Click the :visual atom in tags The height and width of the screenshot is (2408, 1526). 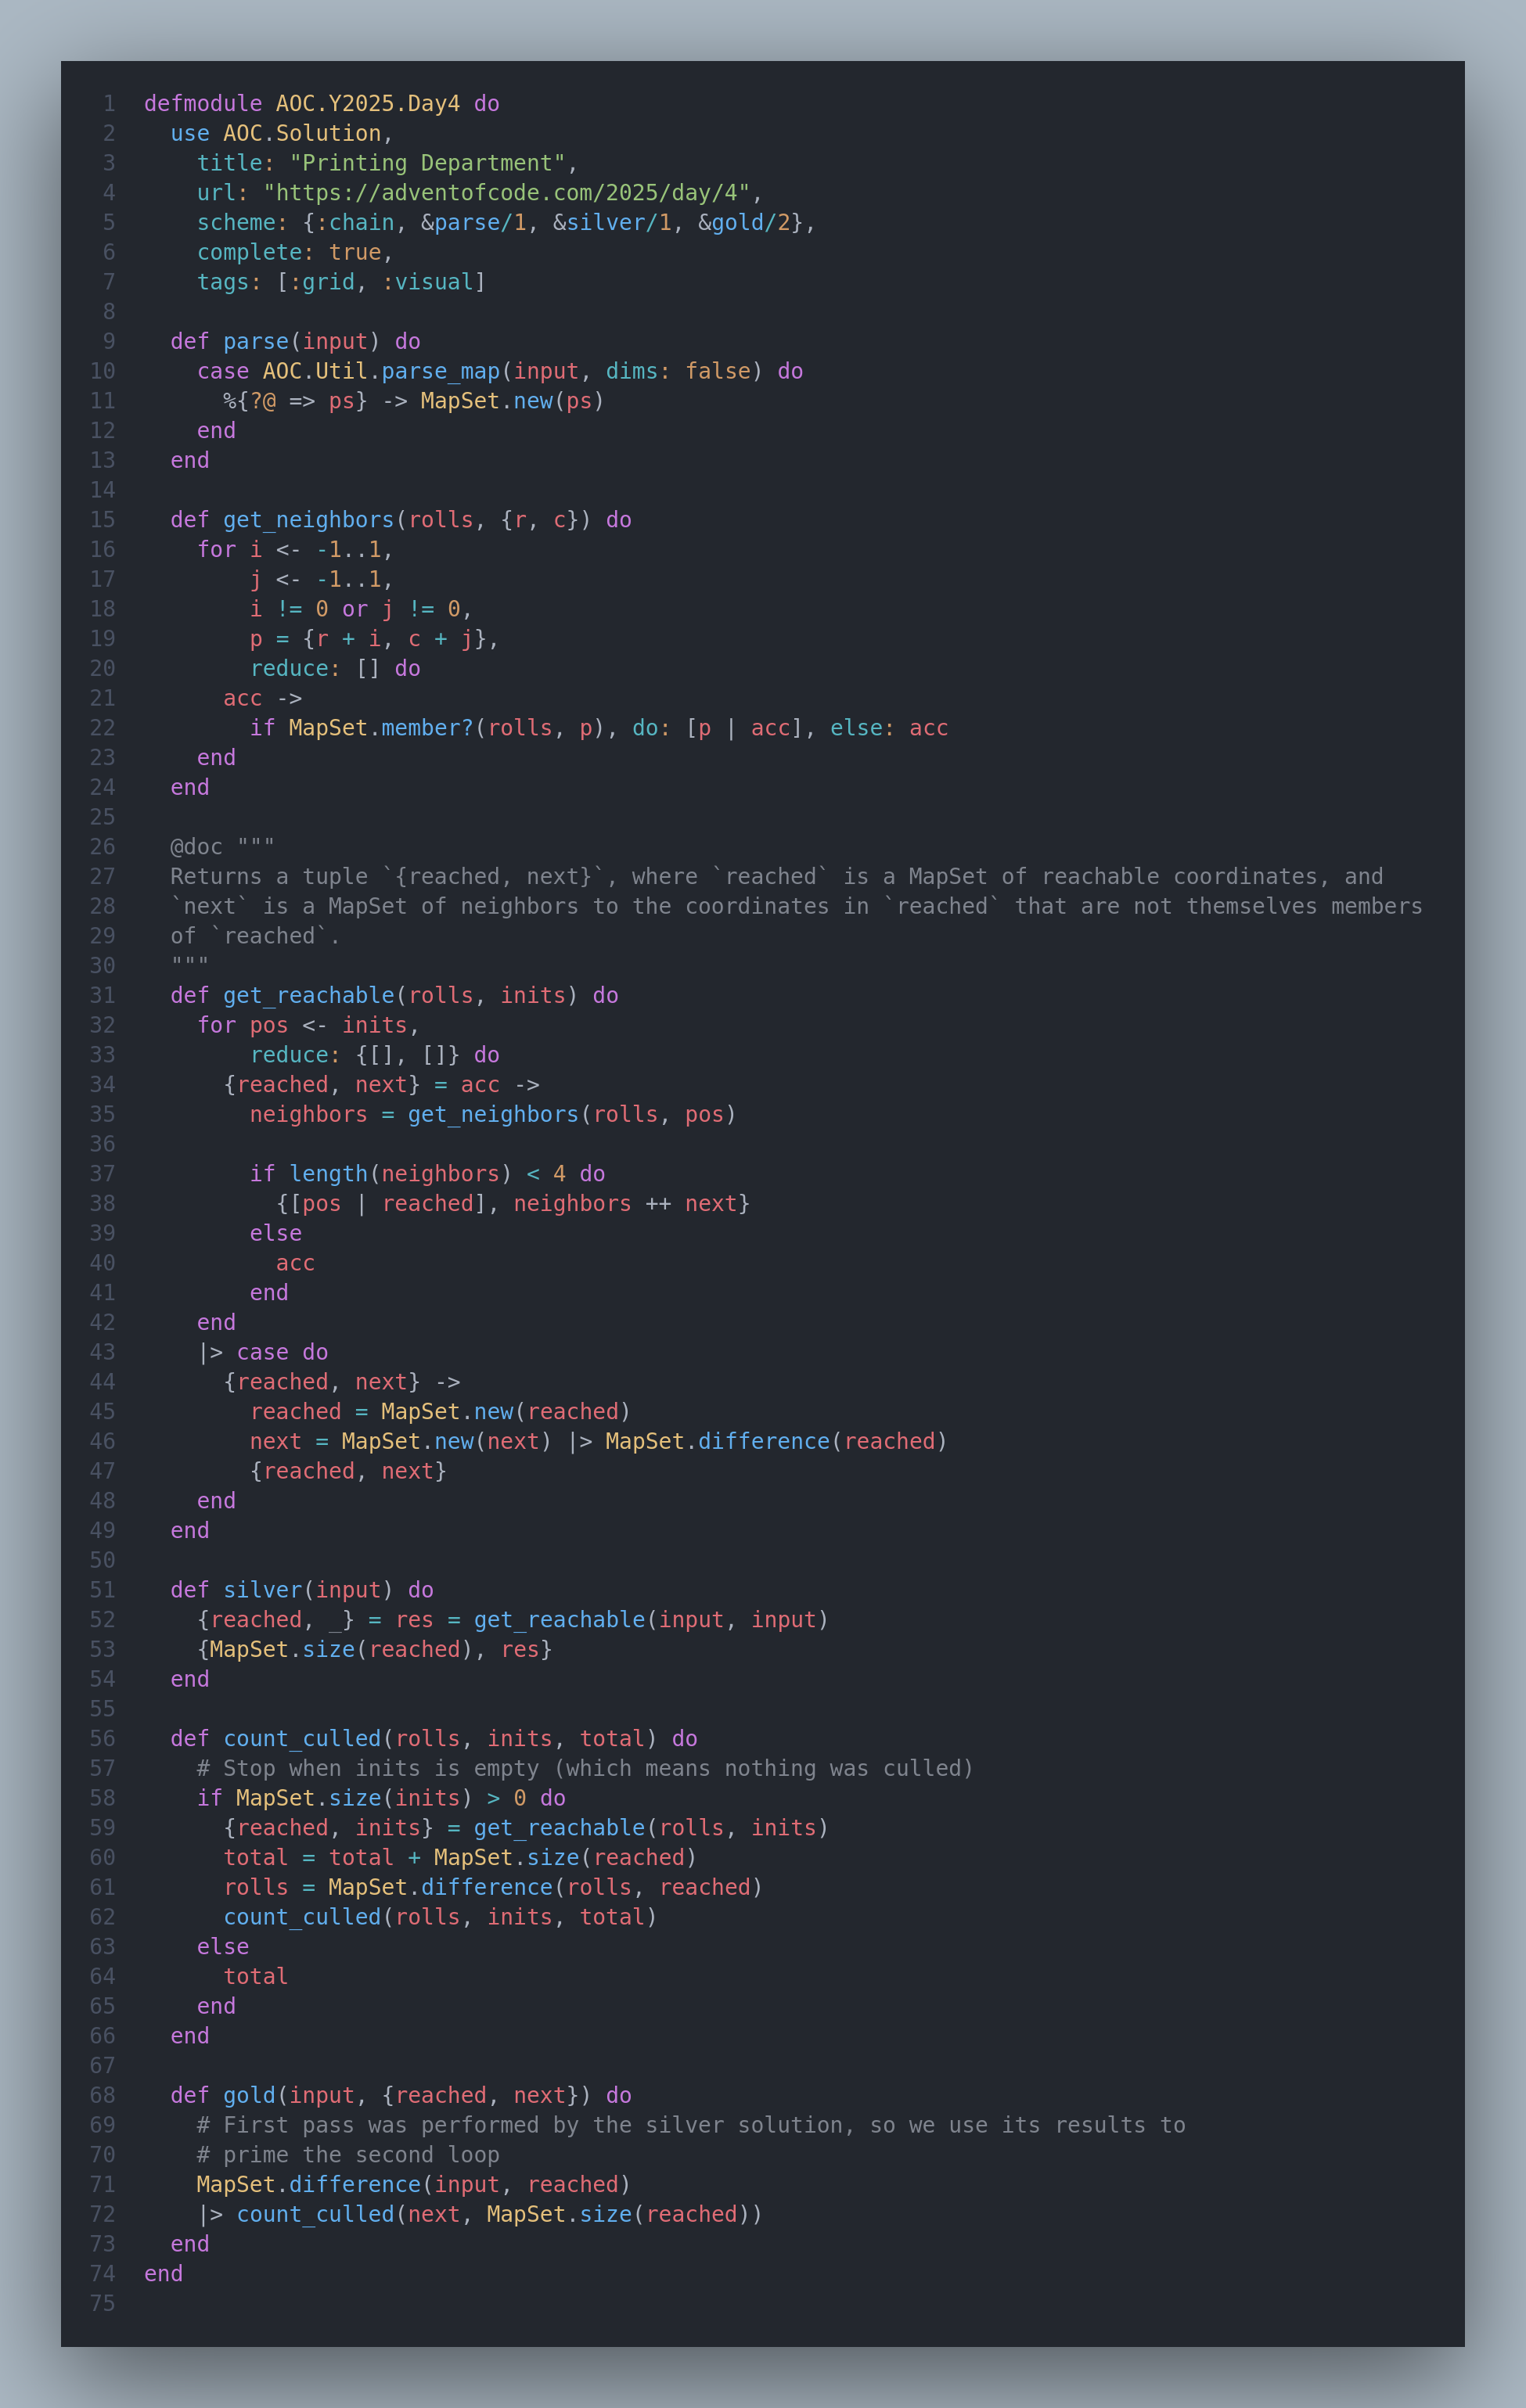click(428, 282)
